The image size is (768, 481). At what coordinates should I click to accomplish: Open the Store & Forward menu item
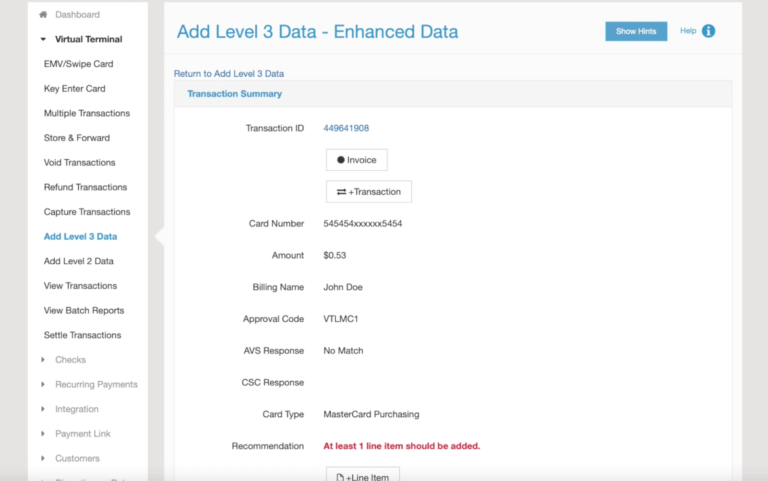pos(77,138)
